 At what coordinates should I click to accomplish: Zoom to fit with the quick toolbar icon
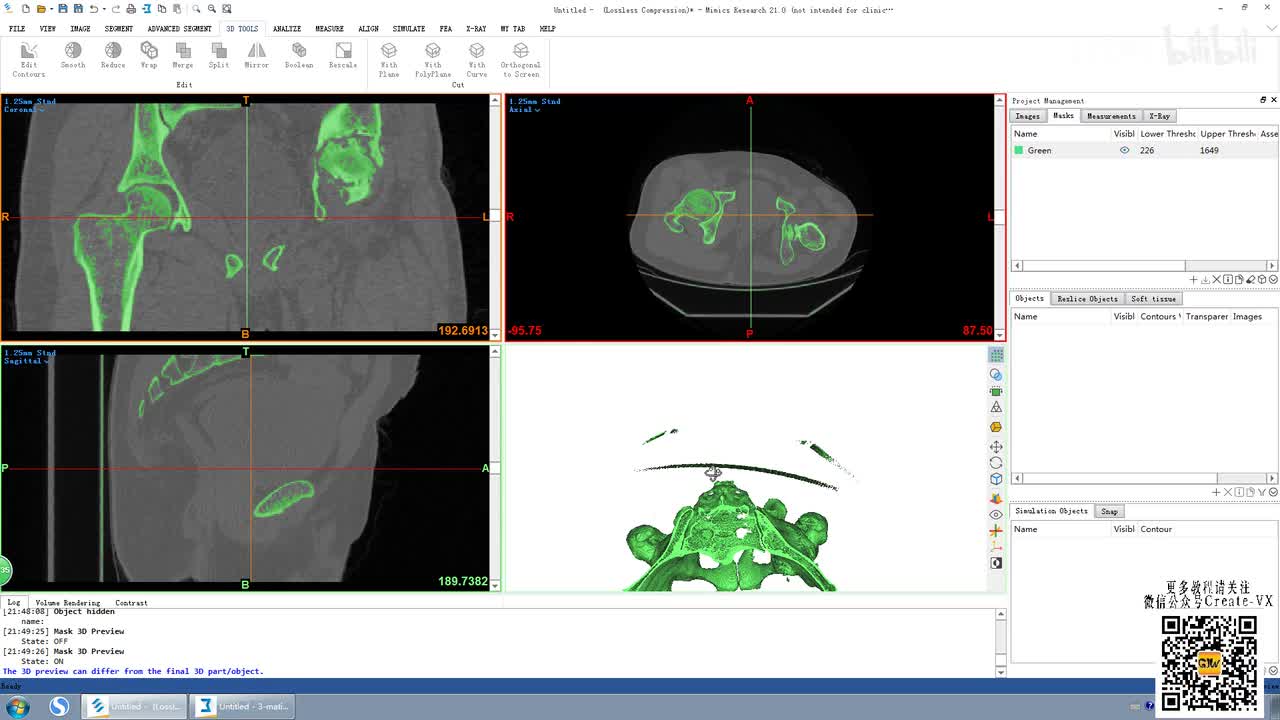tap(227, 9)
